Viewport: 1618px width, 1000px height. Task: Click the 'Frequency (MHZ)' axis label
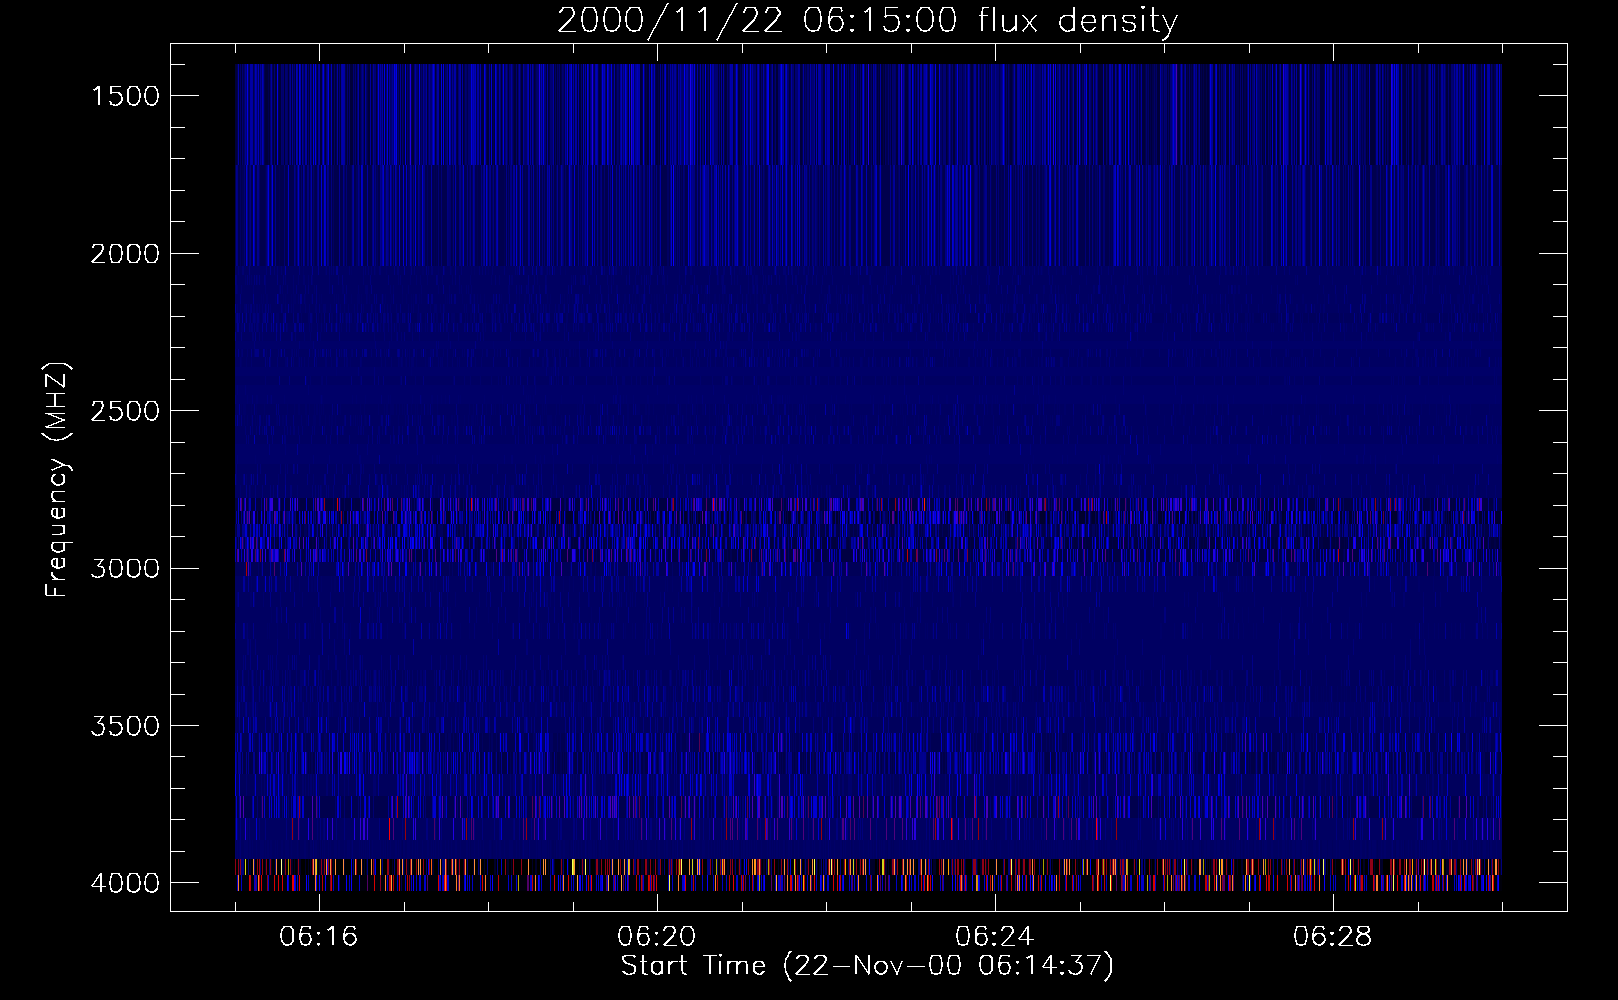57,481
